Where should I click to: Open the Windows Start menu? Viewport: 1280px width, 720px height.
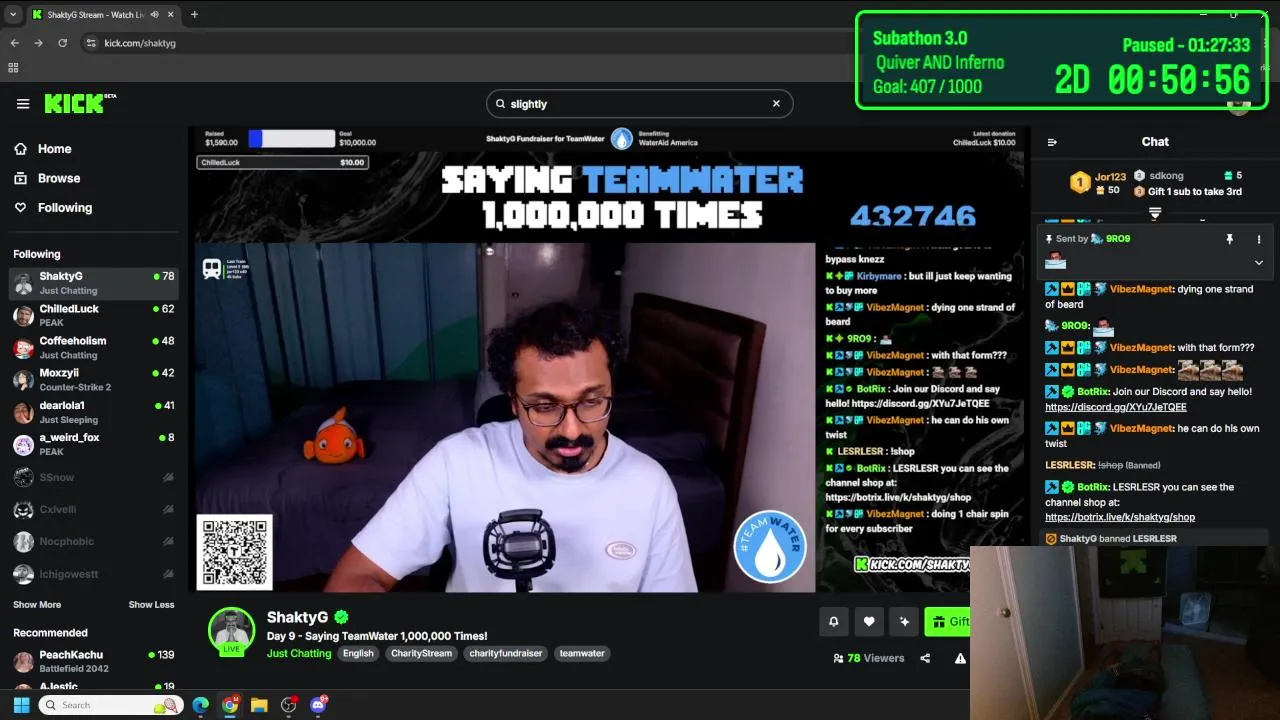click(x=21, y=705)
